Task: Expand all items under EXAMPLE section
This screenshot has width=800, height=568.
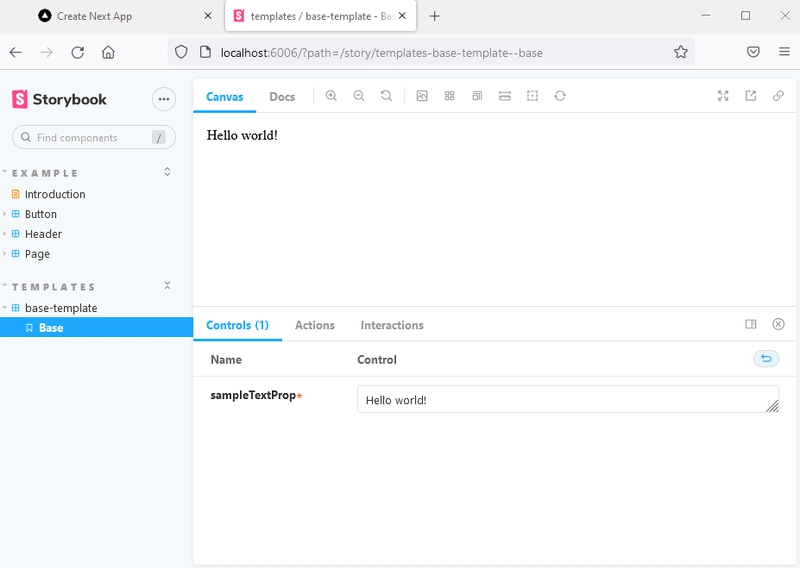Action: point(167,172)
